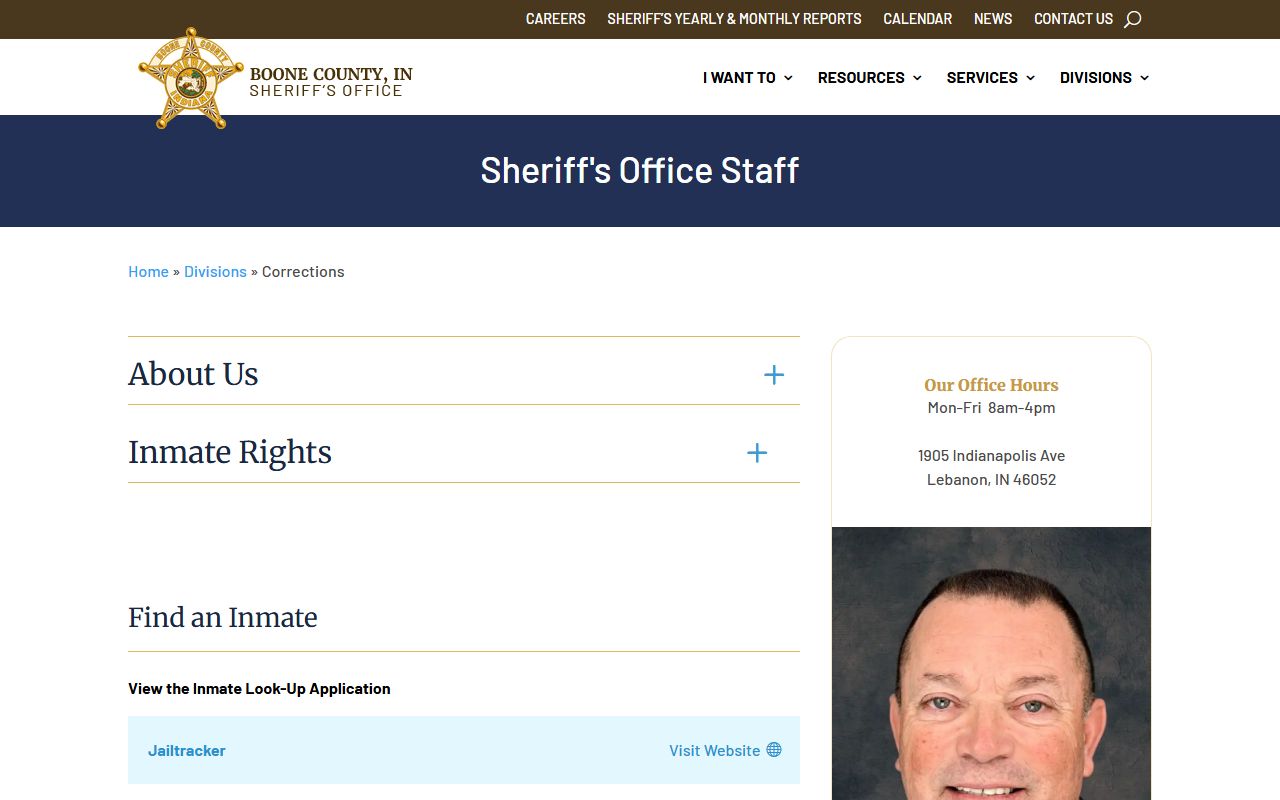
Task: Open the Contact Us page
Action: click(1073, 19)
